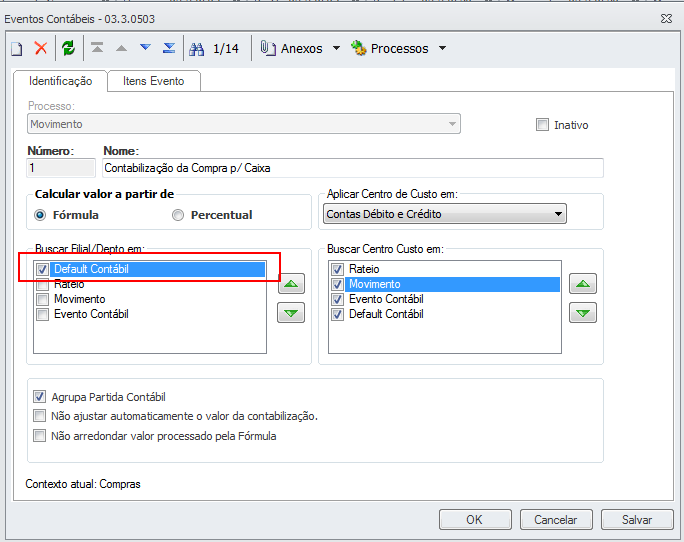This screenshot has width=684, height=542.
Task: Select Evento Contábil text in Filial/Depto list
Action: 91,314
